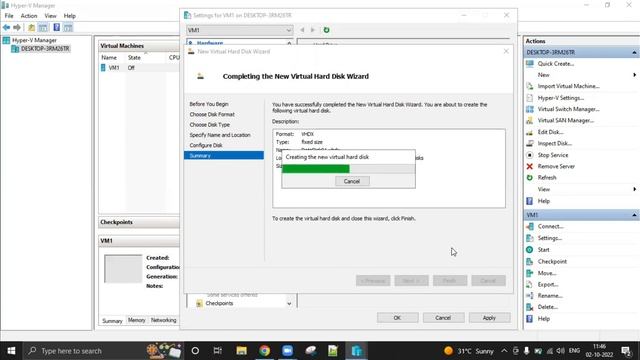Click Apply in Settings window

pos(489,318)
